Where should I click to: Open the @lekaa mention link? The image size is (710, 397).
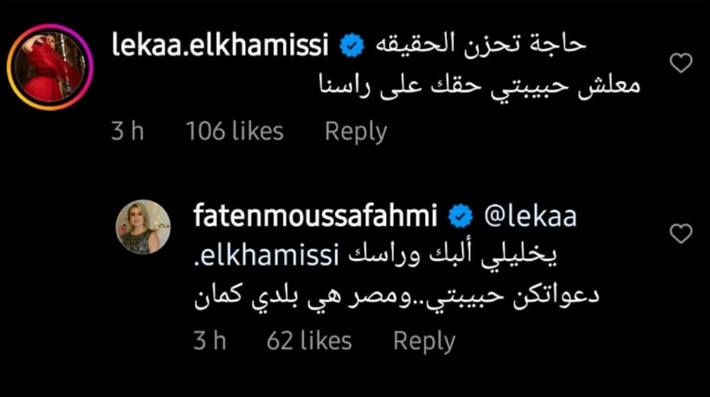pyautogui.click(x=530, y=216)
